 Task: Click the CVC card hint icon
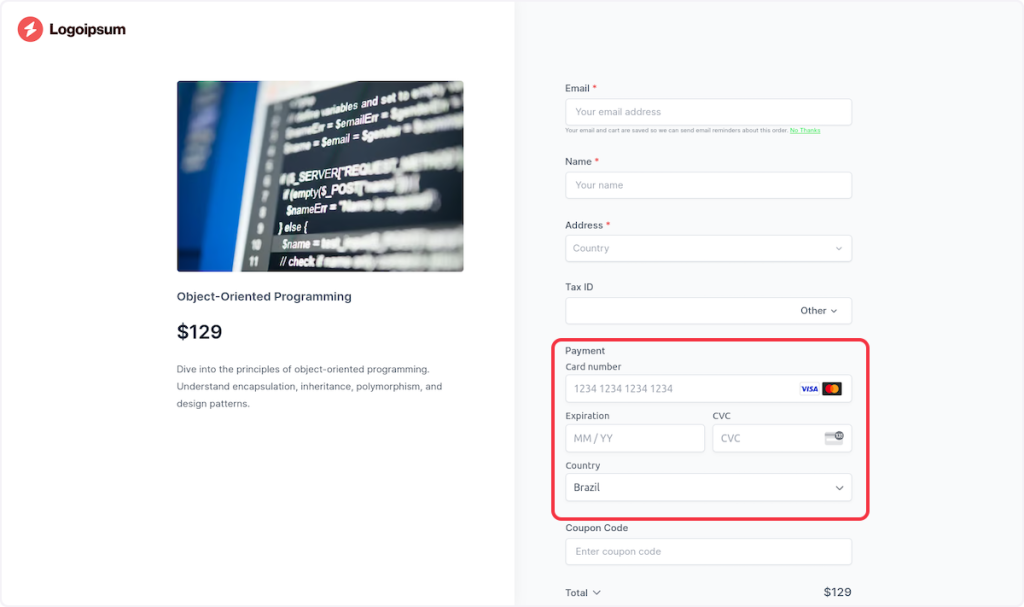pos(834,437)
